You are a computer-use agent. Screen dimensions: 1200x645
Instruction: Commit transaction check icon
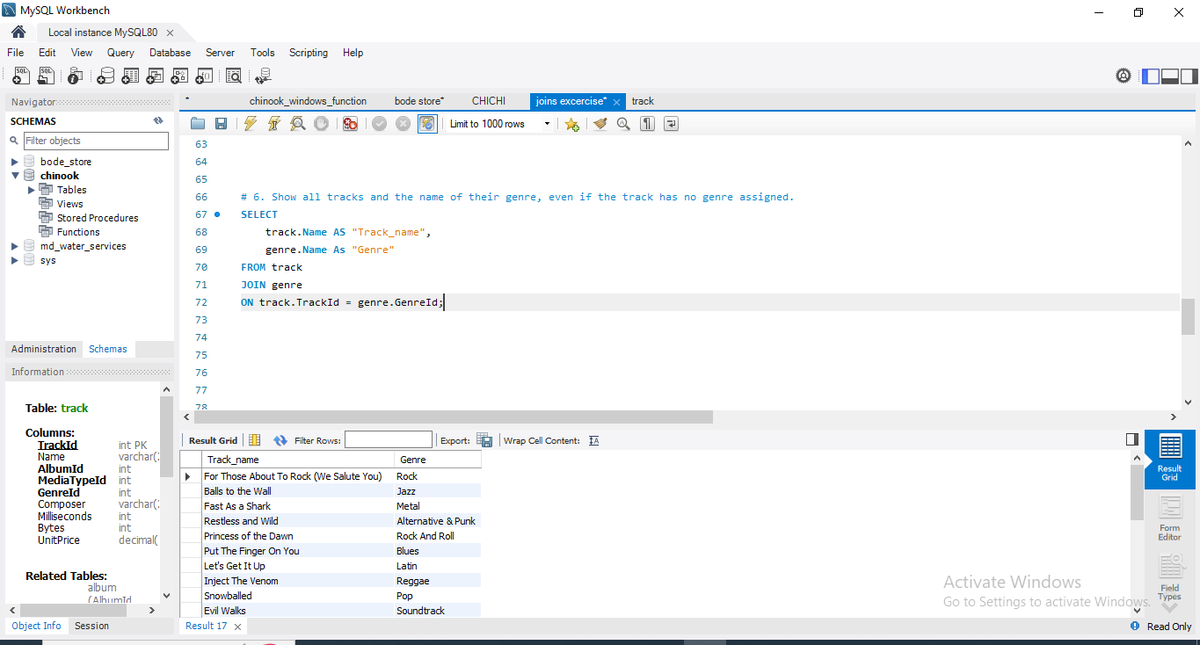click(379, 124)
